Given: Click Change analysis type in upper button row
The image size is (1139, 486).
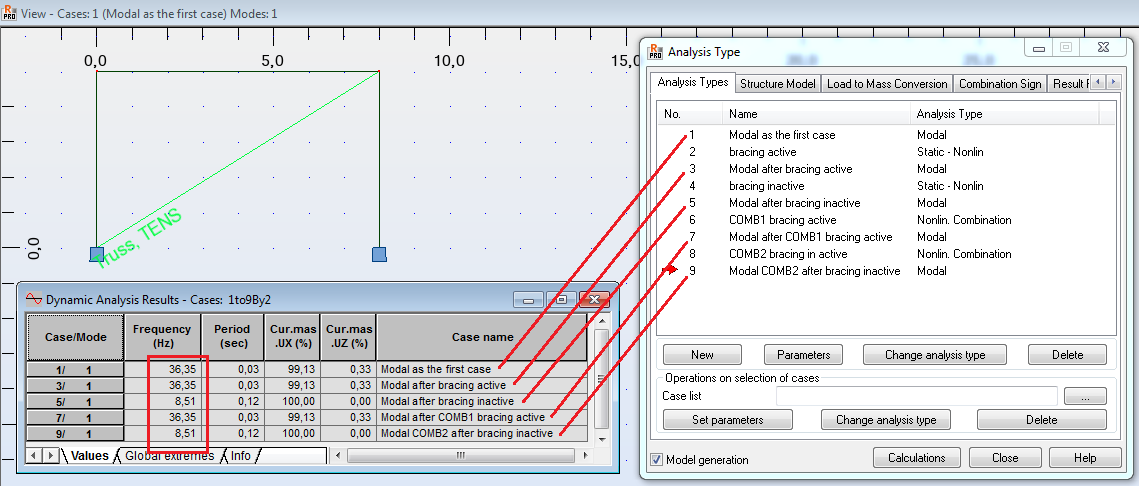Looking at the screenshot, I should (x=935, y=355).
